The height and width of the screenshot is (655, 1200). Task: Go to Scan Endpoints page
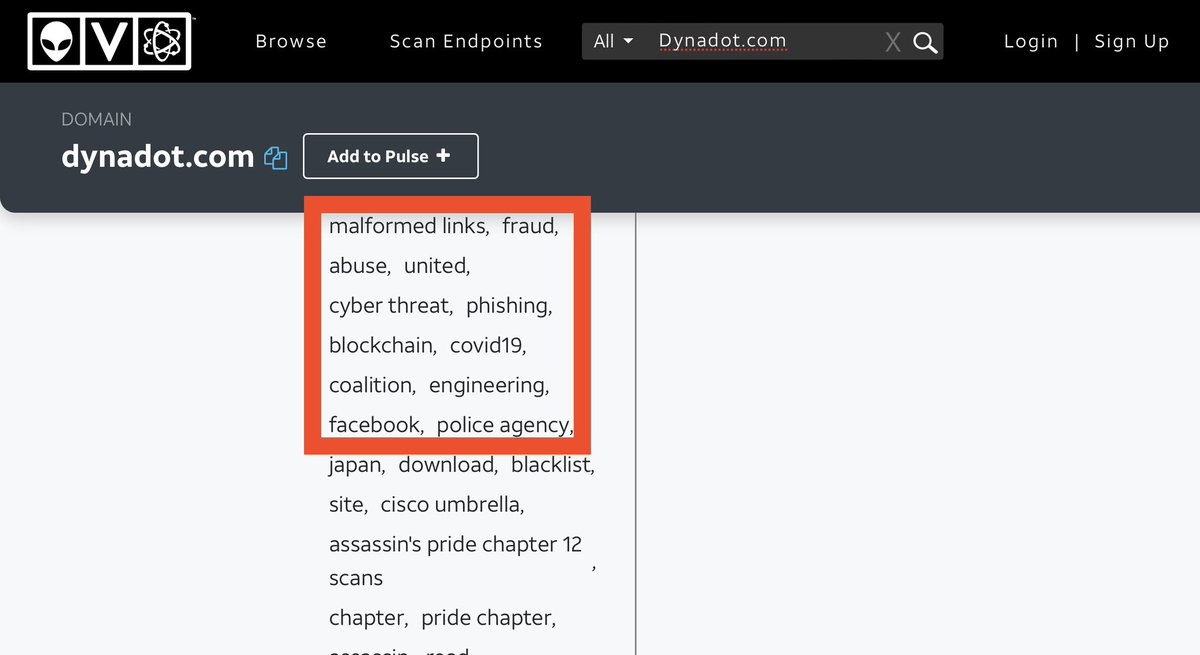point(466,42)
